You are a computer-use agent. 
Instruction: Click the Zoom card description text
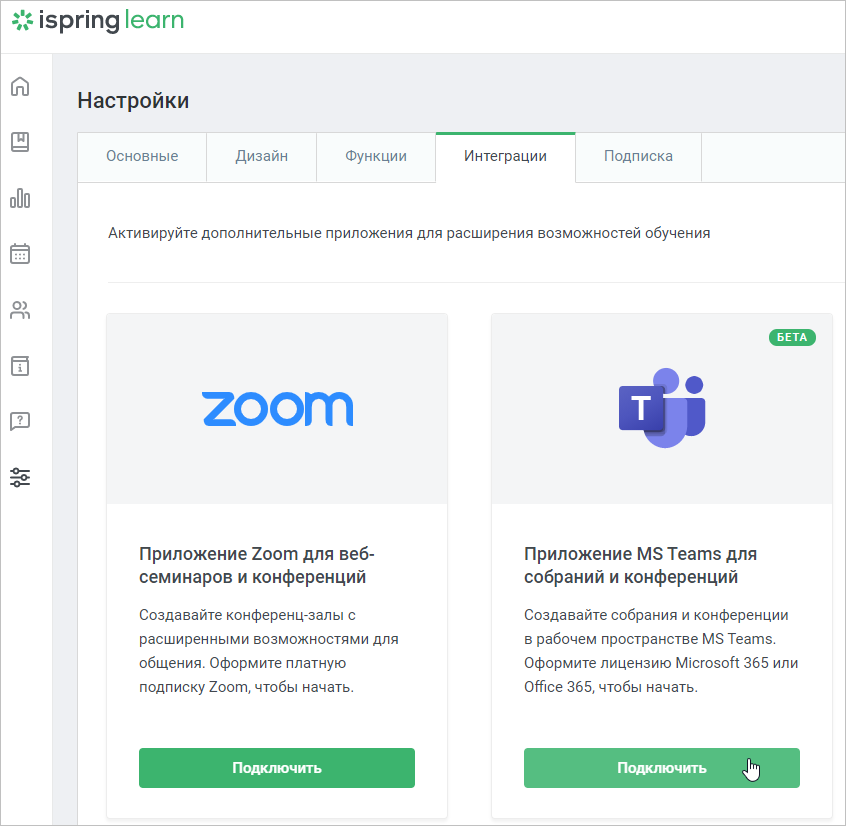[269, 651]
